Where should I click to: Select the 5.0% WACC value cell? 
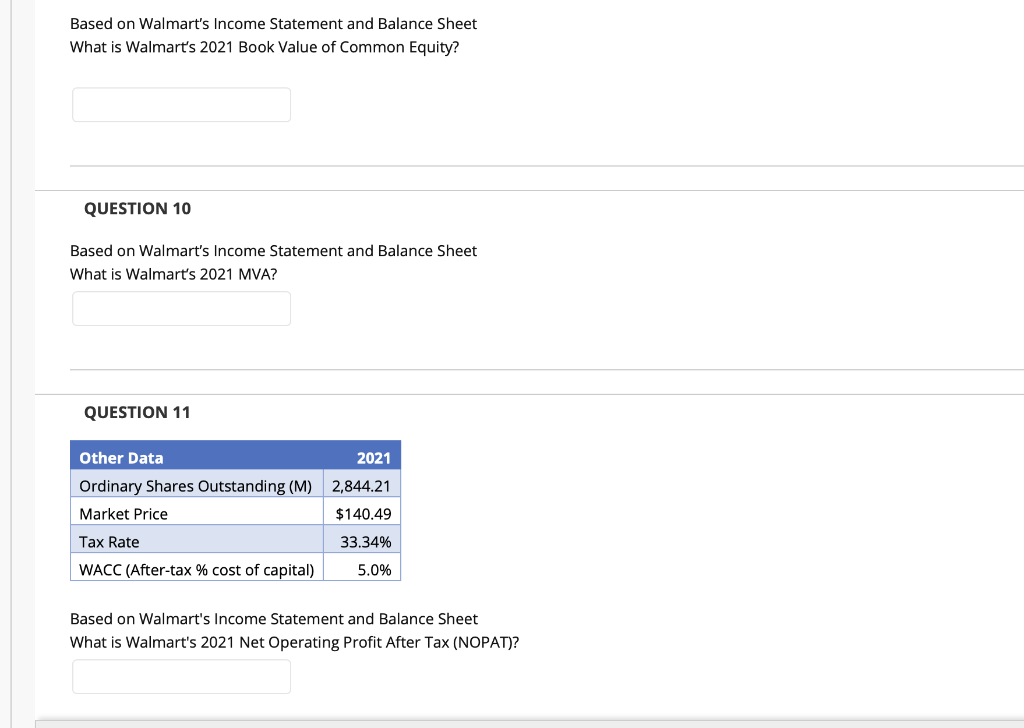[x=362, y=567]
